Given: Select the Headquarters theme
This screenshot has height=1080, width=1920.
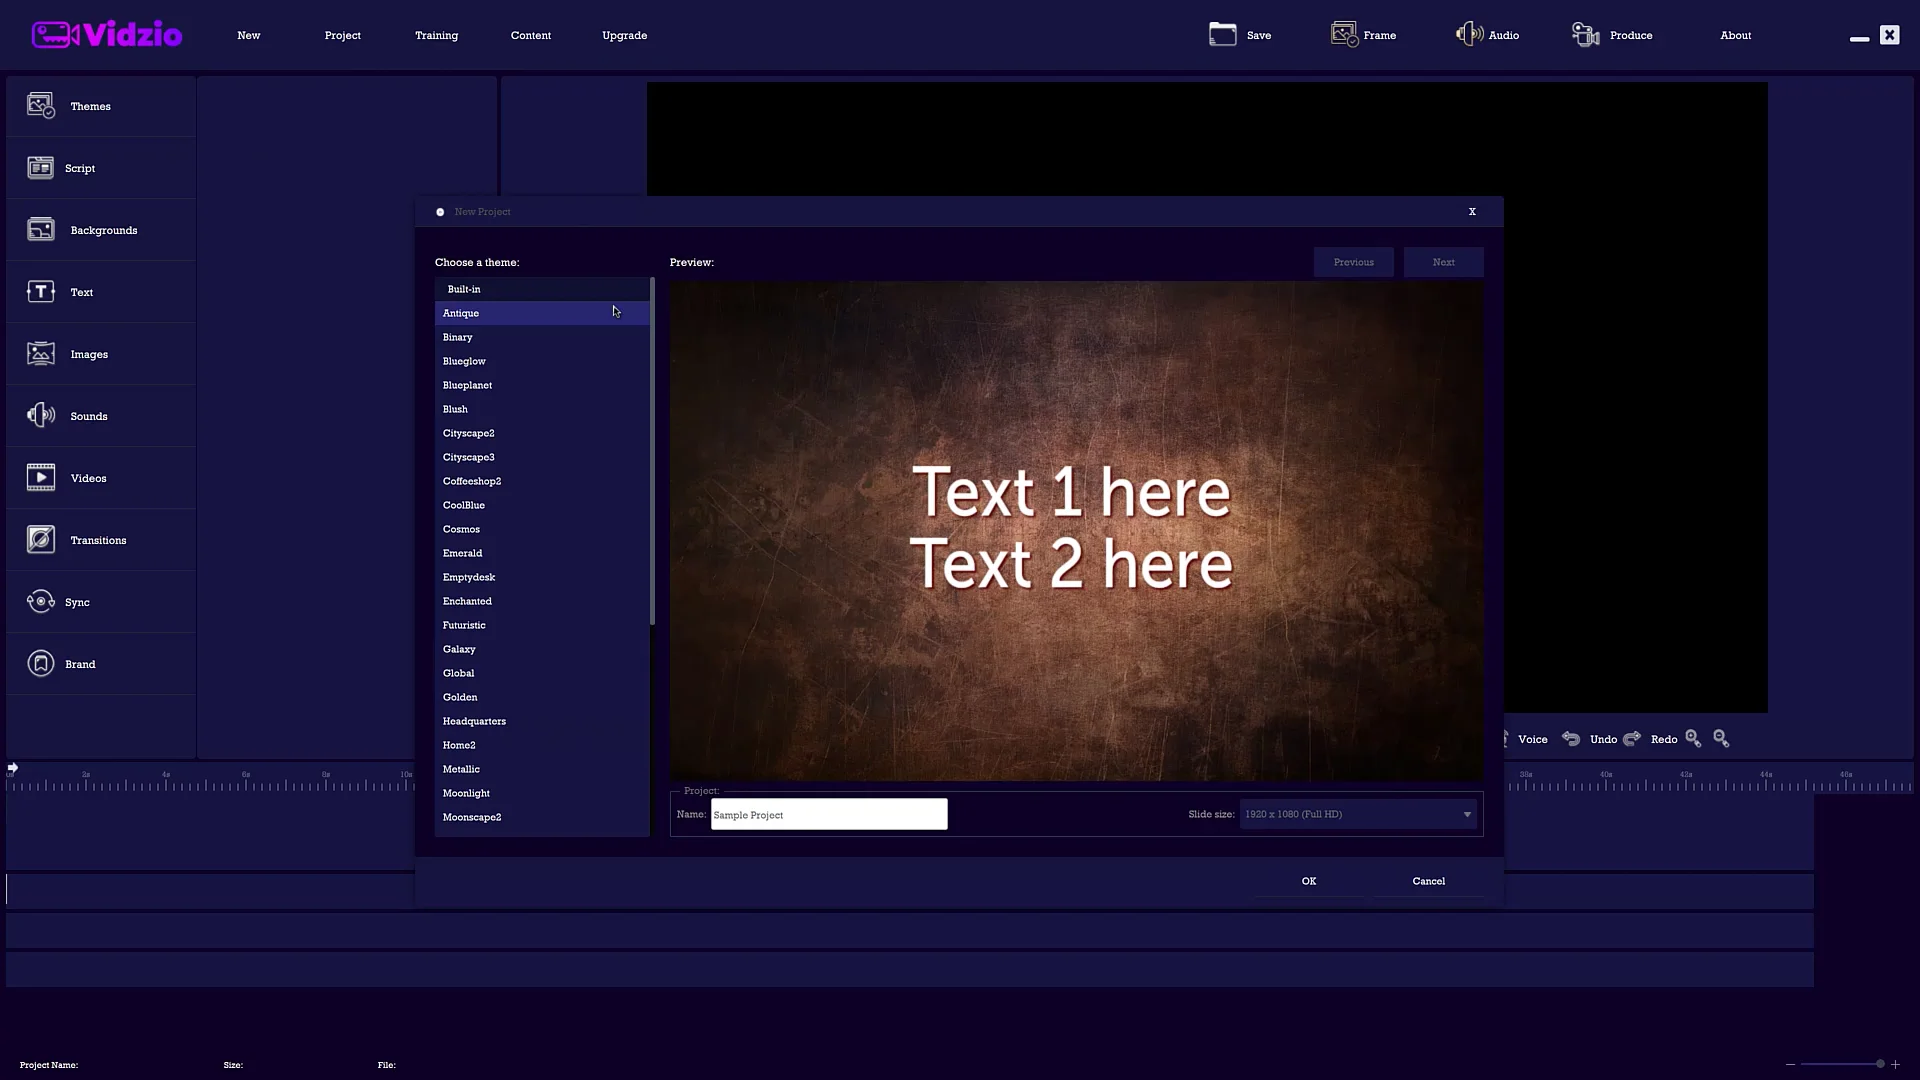Looking at the screenshot, I should [x=542, y=721].
